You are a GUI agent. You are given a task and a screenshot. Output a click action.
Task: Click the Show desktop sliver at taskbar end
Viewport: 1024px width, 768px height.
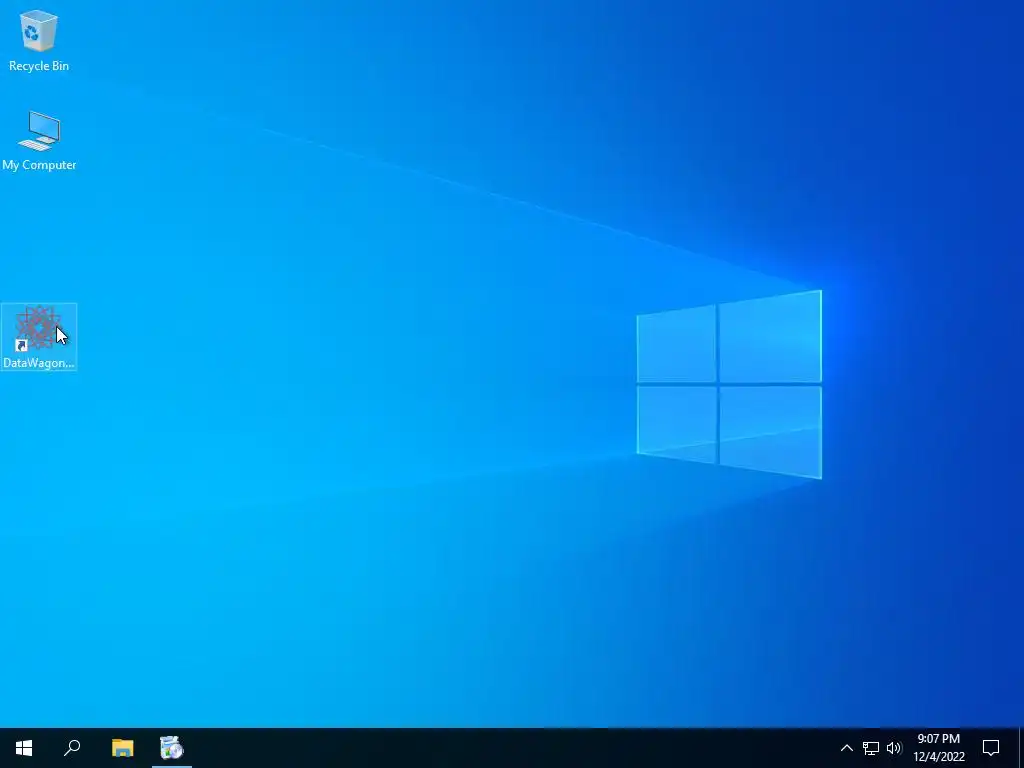point(1021,748)
